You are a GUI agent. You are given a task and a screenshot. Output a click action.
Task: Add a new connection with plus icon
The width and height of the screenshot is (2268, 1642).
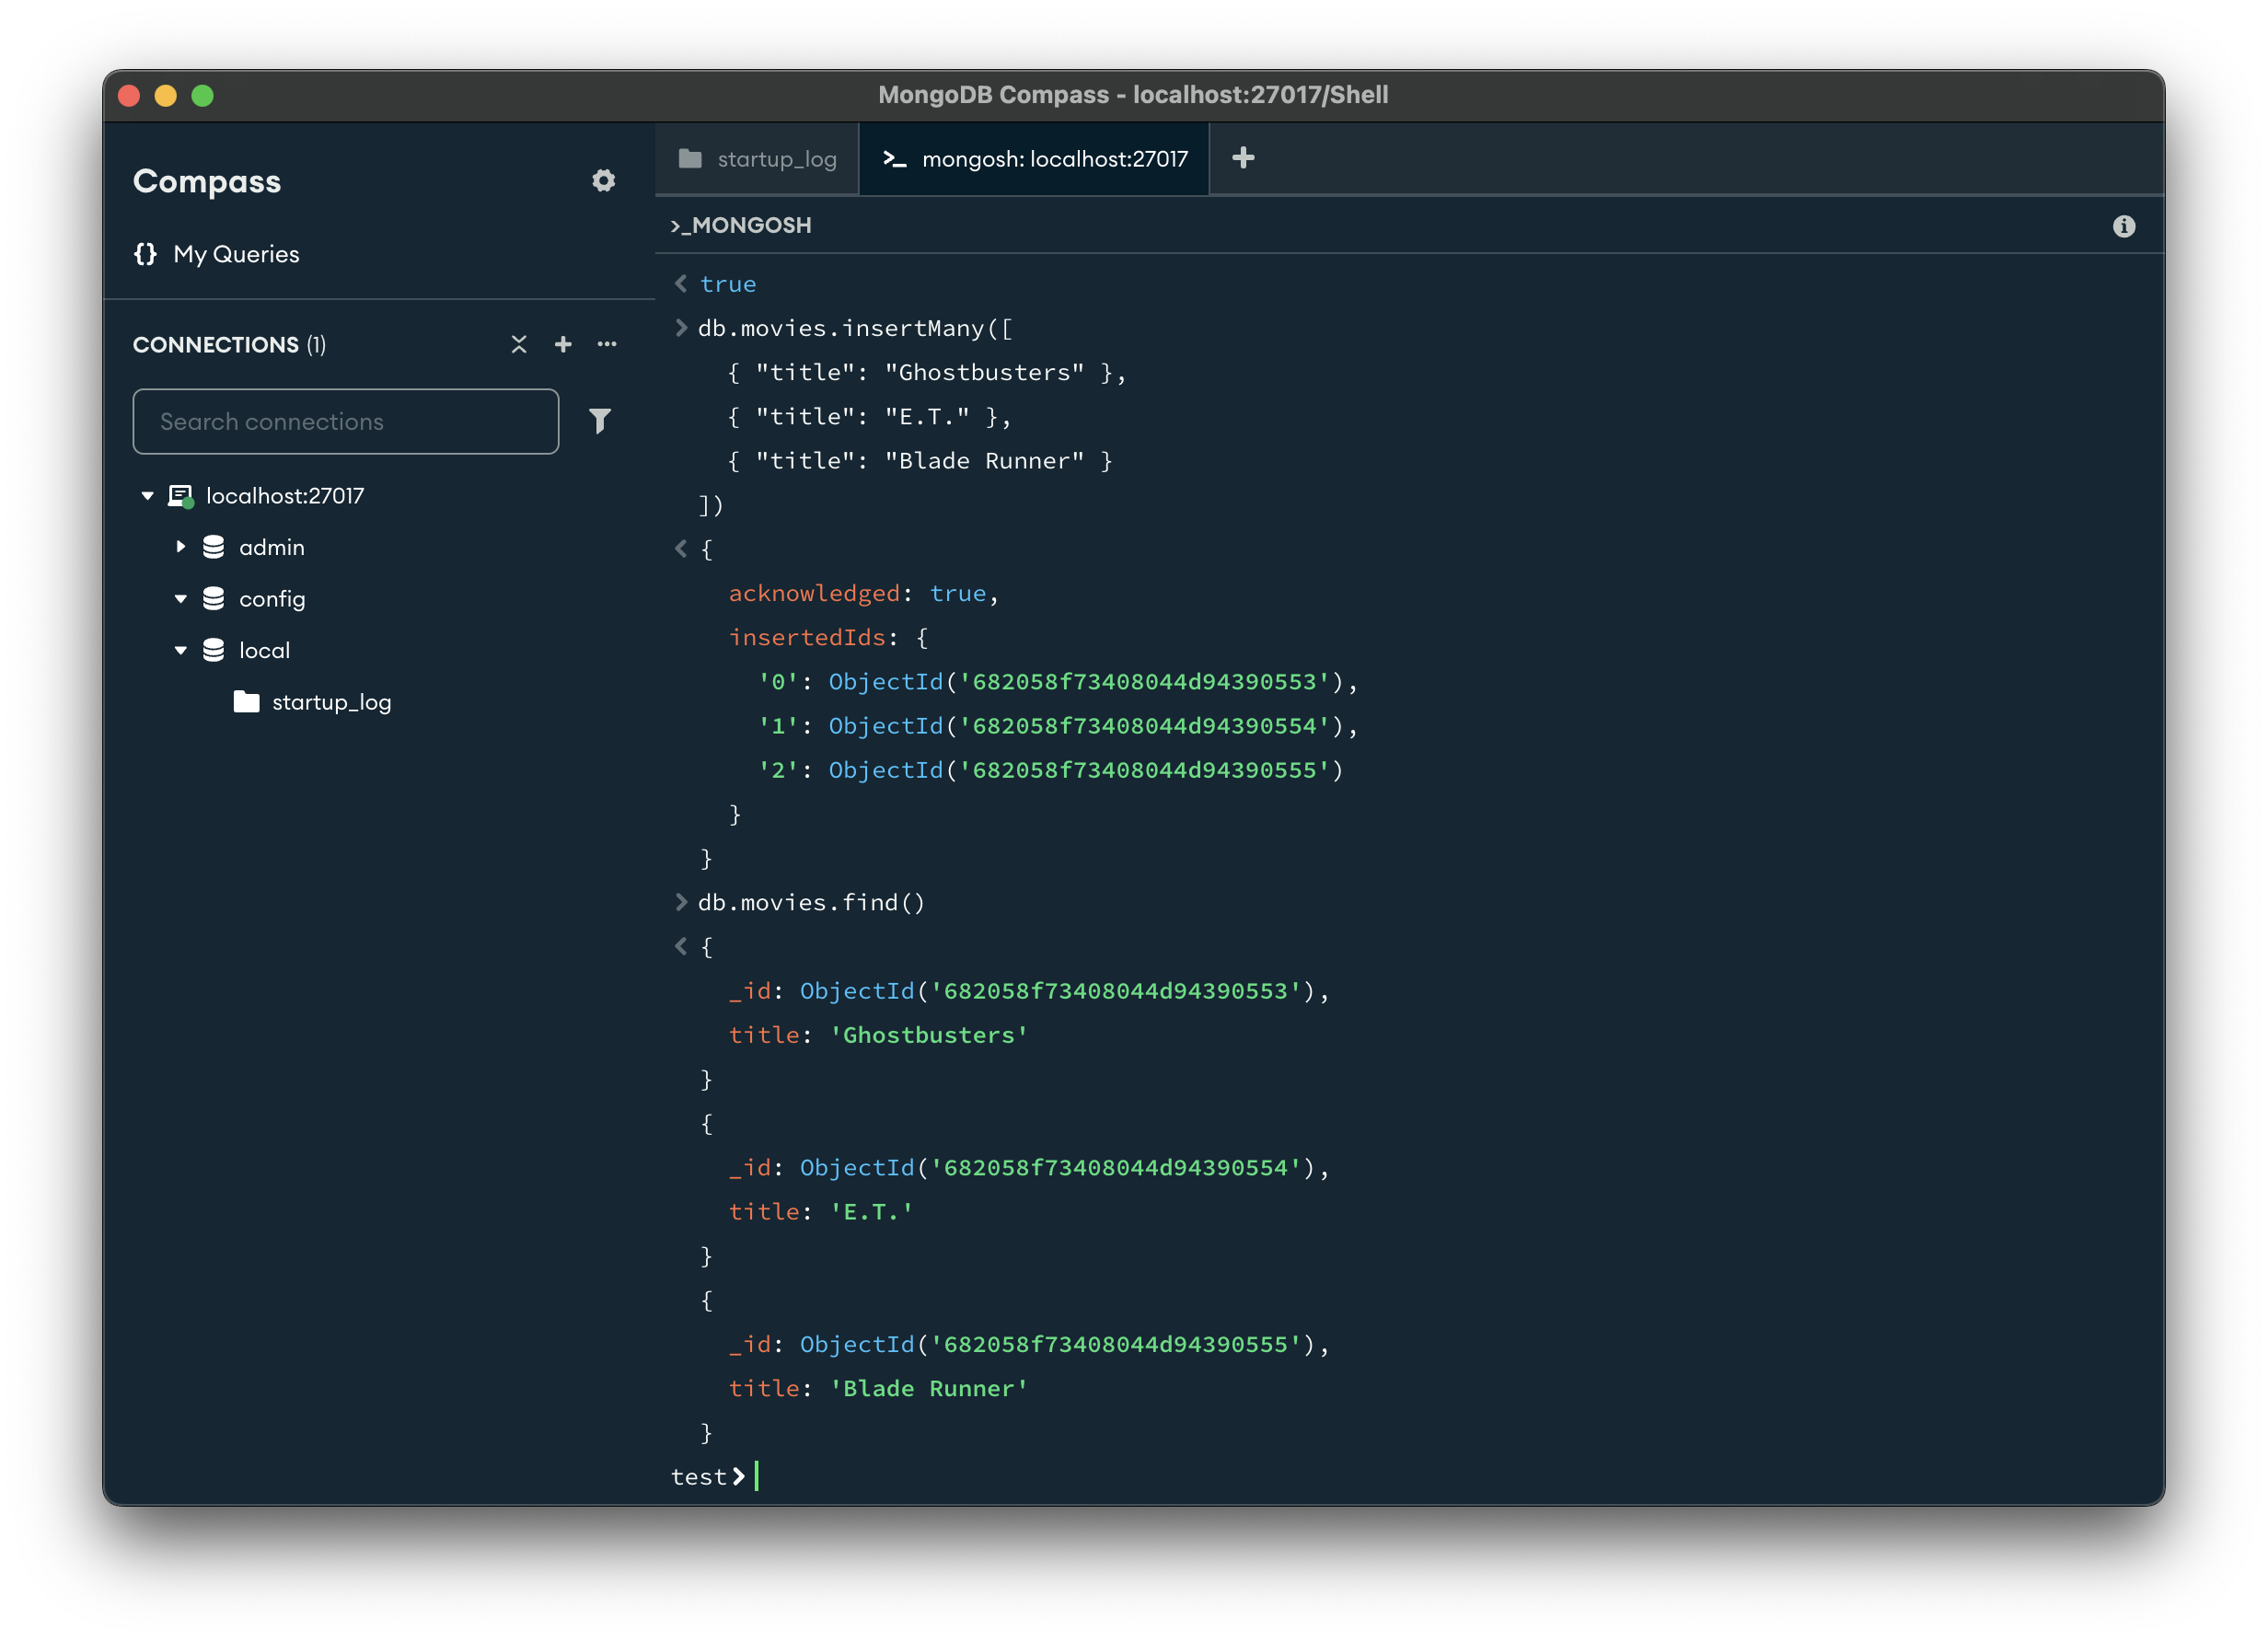pos(563,344)
